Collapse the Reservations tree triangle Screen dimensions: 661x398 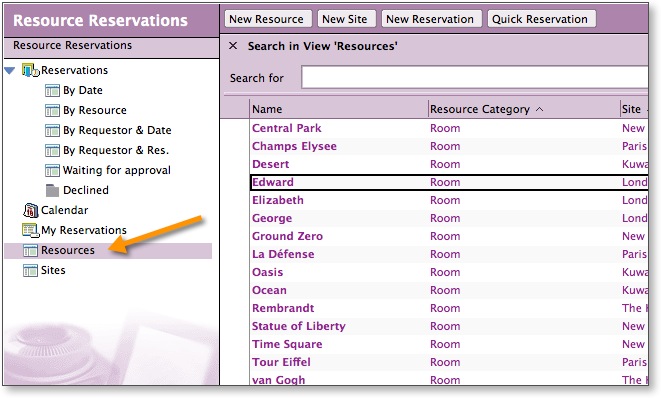[x=10, y=70]
